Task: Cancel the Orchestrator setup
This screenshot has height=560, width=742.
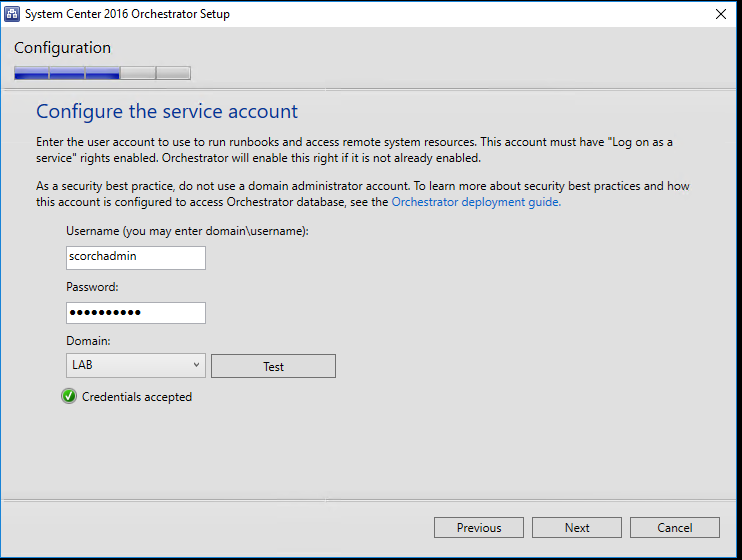Action: pos(675,527)
